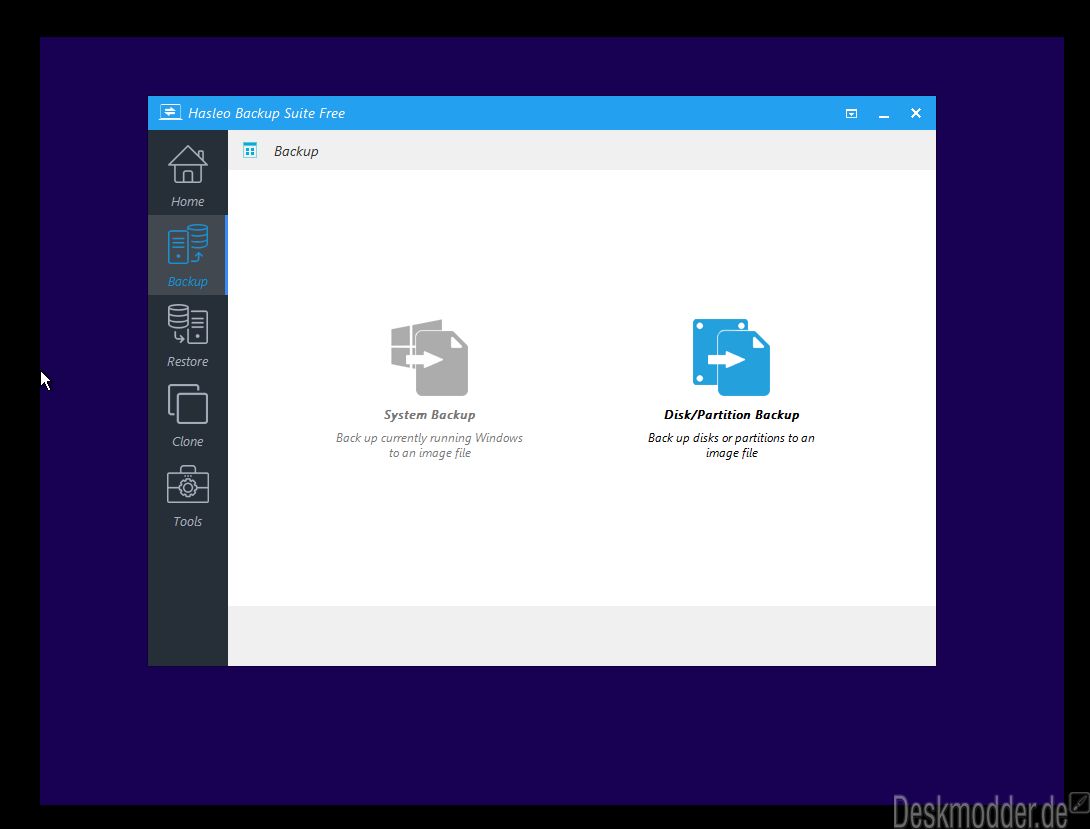Click 'Back up disks or partitions' description
The image size is (1090, 829).
[731, 445]
